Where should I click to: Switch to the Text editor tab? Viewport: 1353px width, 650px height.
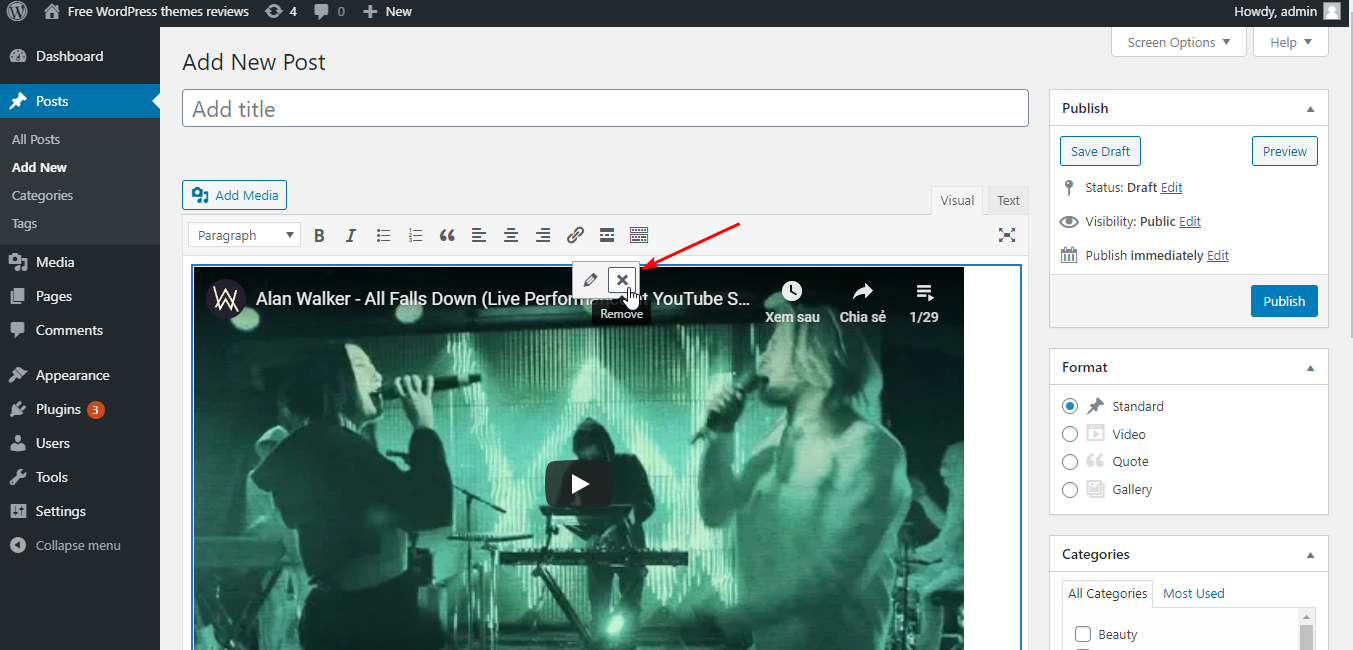pos(1008,200)
